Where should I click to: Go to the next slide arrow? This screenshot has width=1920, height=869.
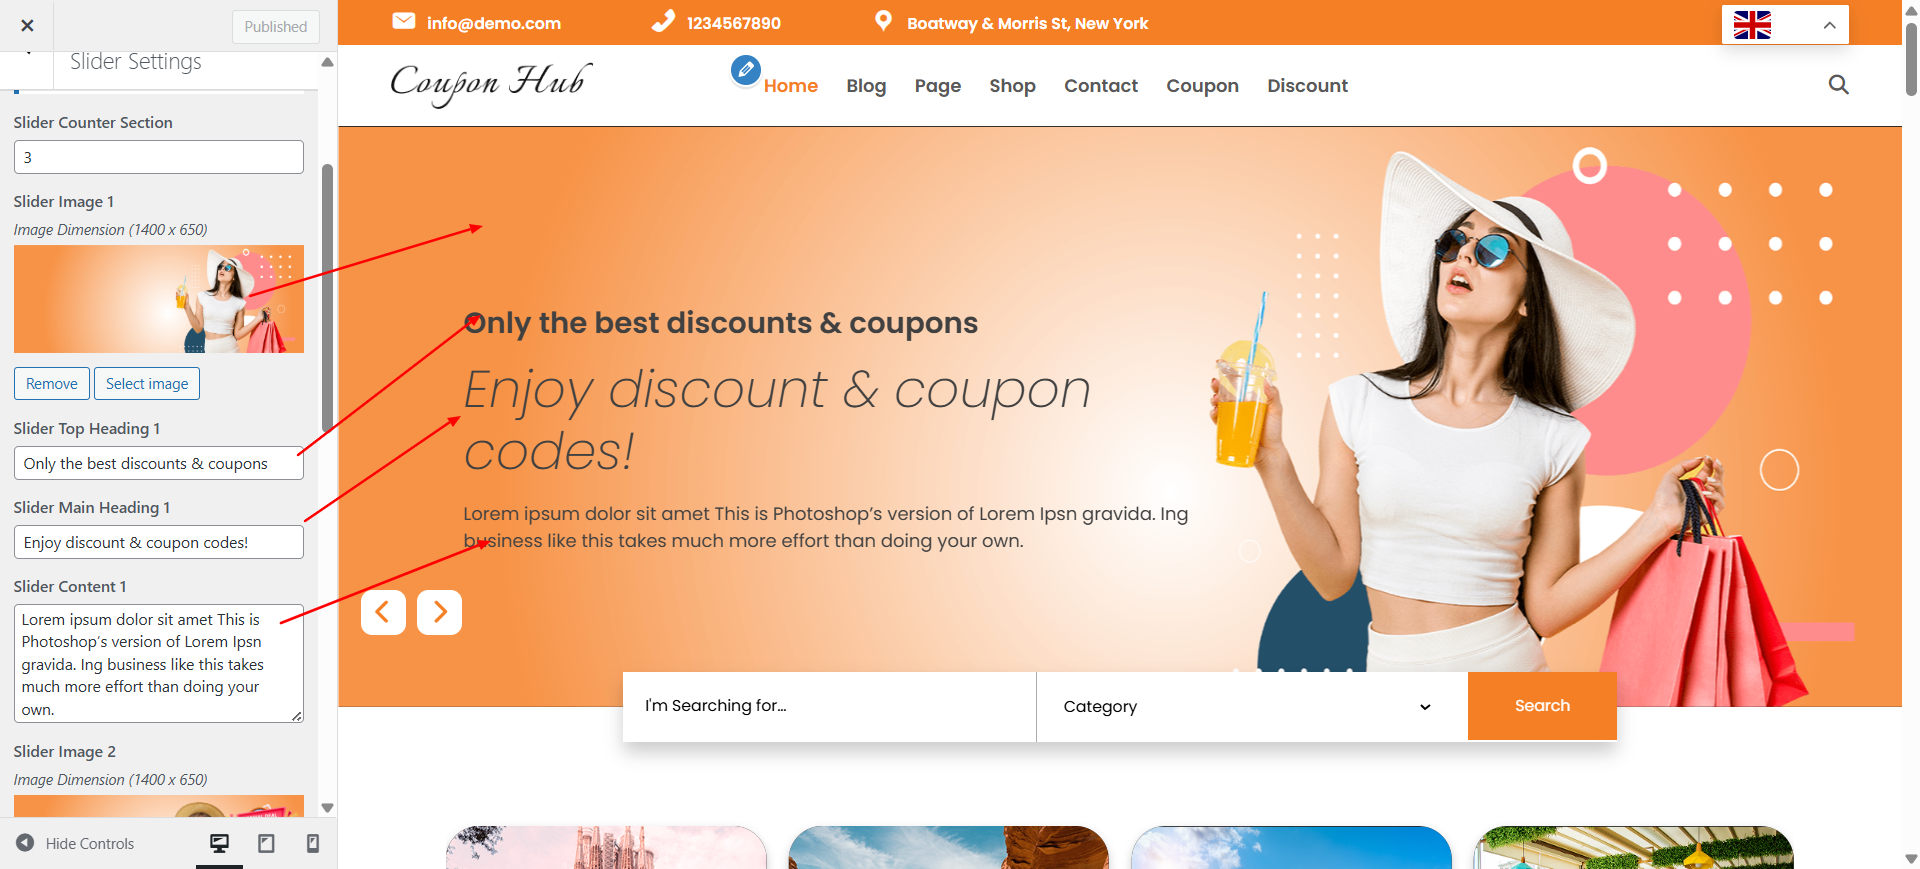(x=439, y=612)
